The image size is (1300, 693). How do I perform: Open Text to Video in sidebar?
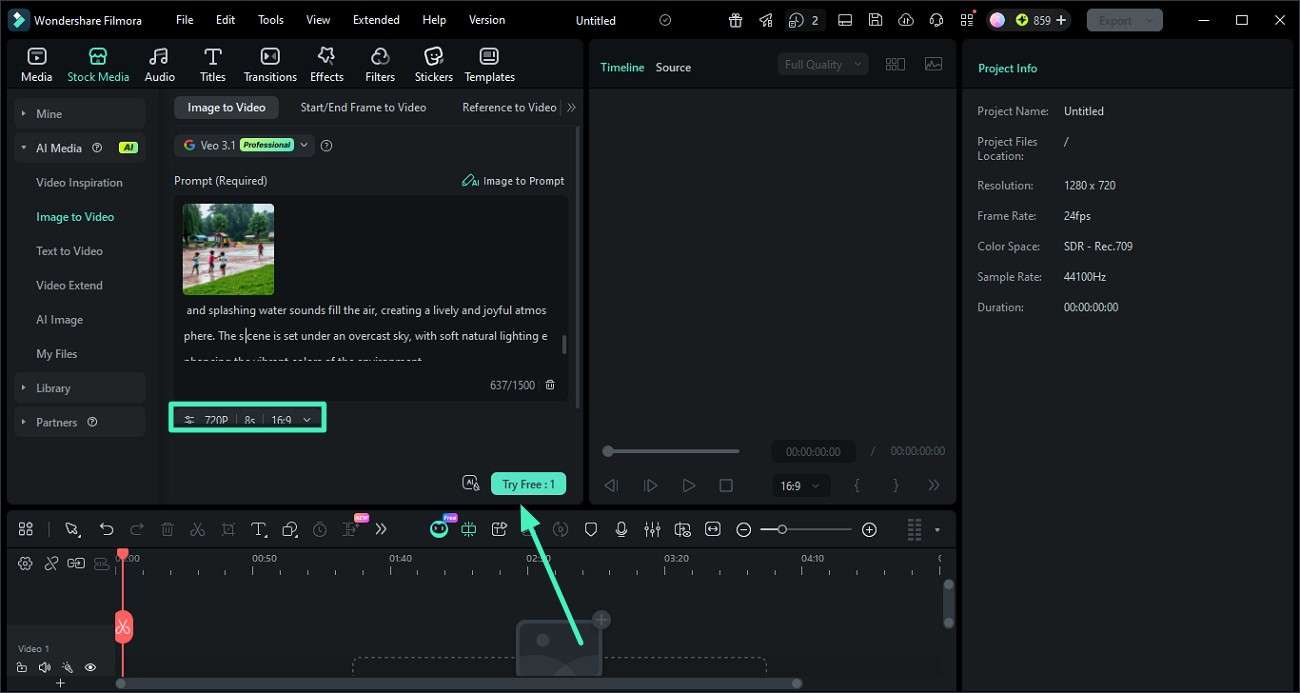click(69, 251)
